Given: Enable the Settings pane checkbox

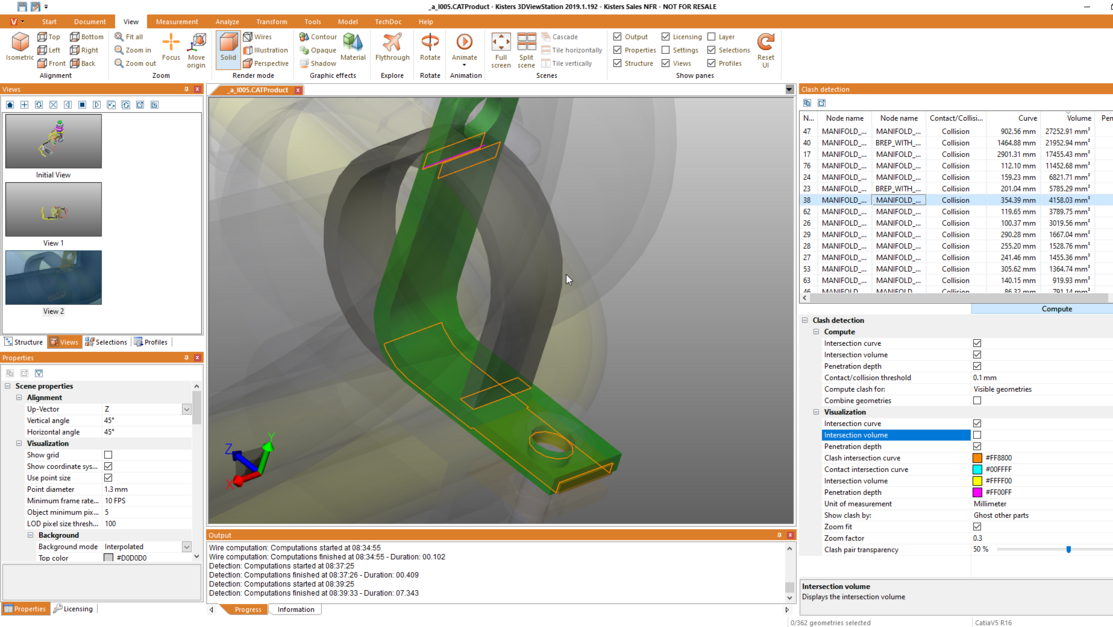Looking at the screenshot, I should pos(666,50).
